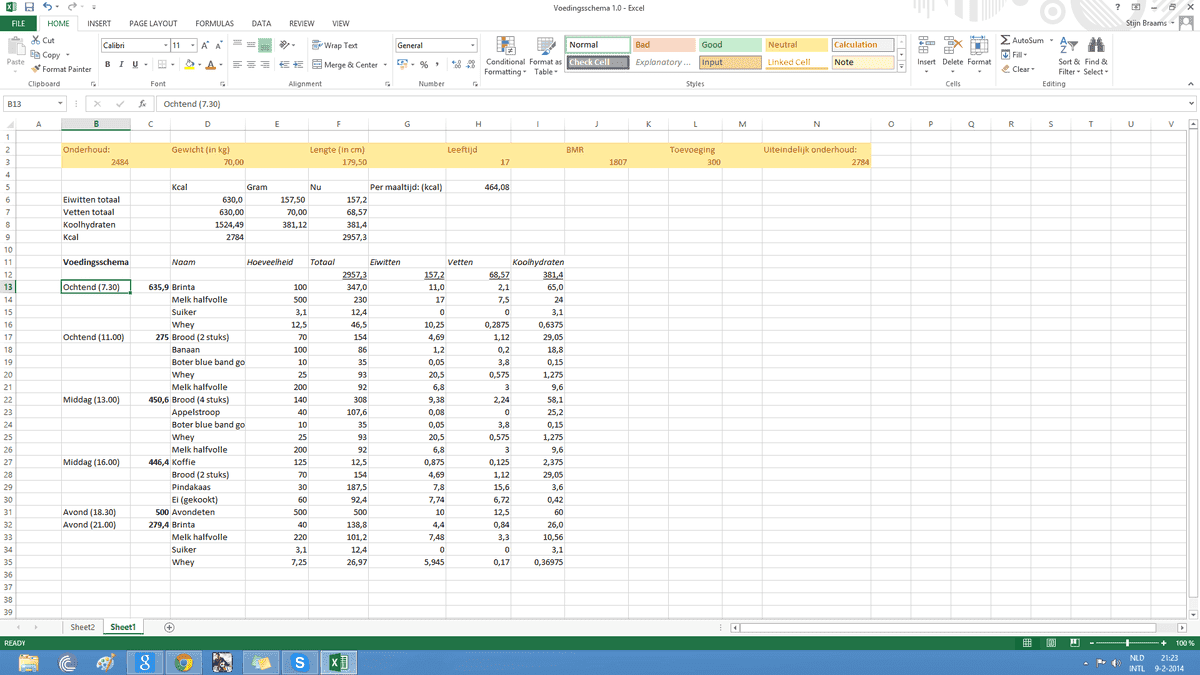The image size is (1200, 675).
Task: Toggle Italic formatting
Action: [121, 65]
